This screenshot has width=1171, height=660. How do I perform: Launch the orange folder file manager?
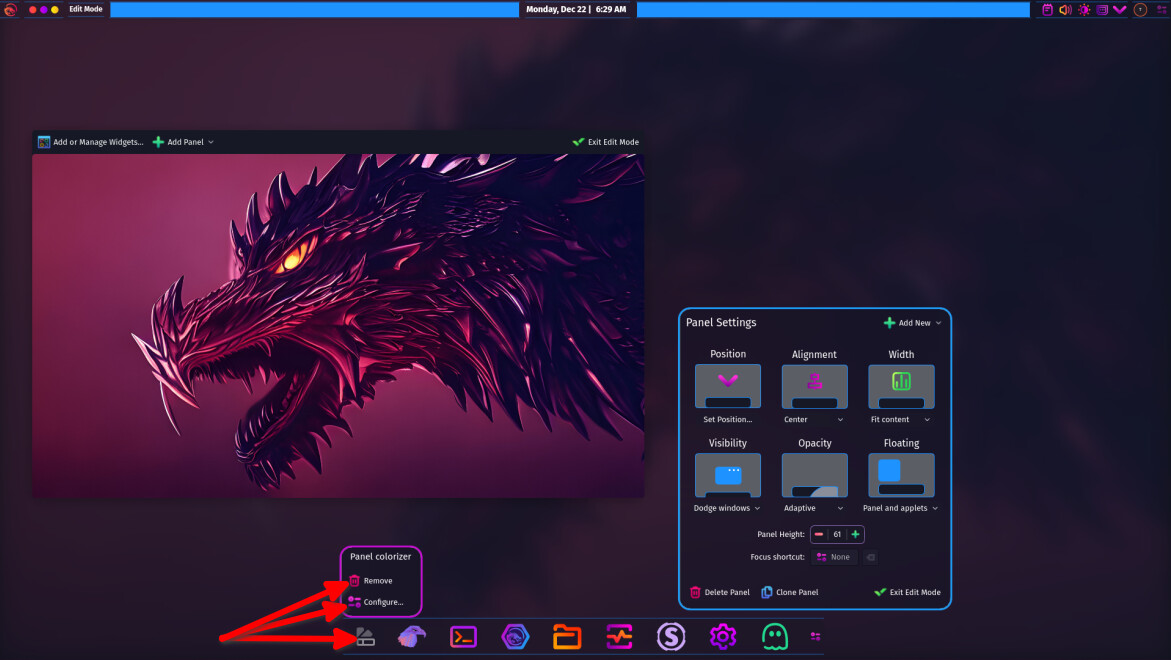point(567,636)
